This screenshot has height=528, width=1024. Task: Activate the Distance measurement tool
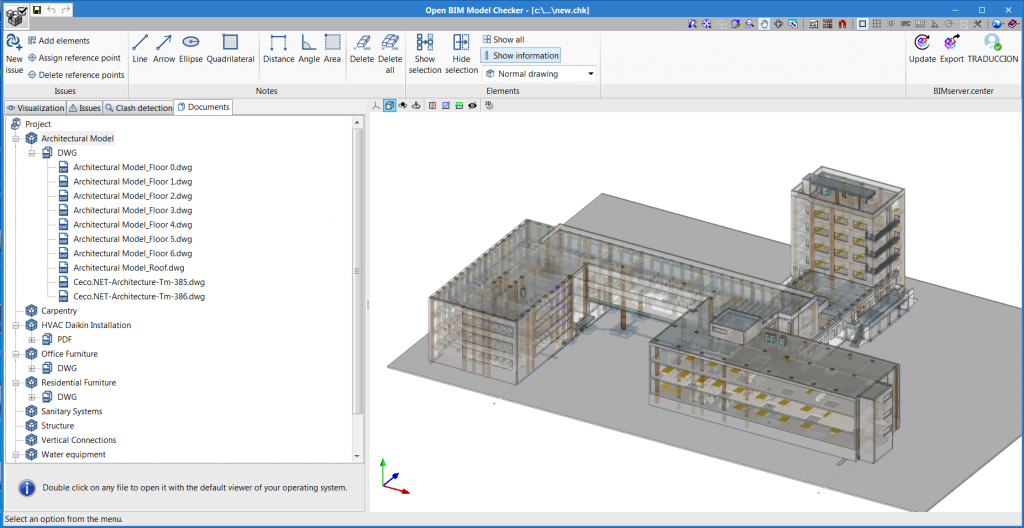[x=279, y=48]
